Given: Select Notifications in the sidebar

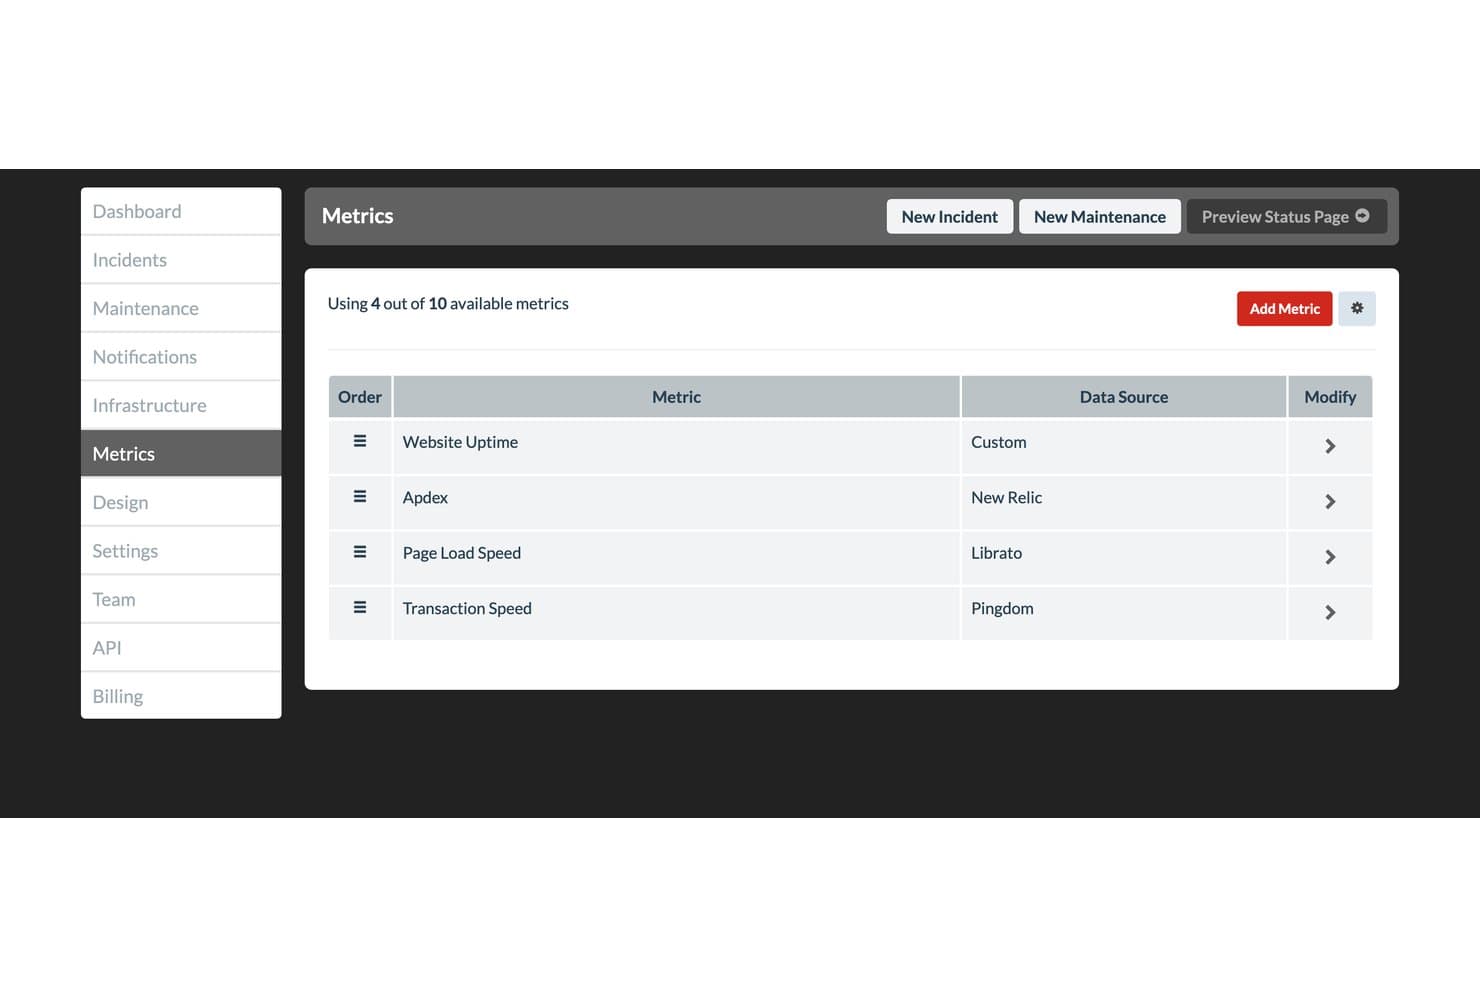Looking at the screenshot, I should pyautogui.click(x=181, y=357).
